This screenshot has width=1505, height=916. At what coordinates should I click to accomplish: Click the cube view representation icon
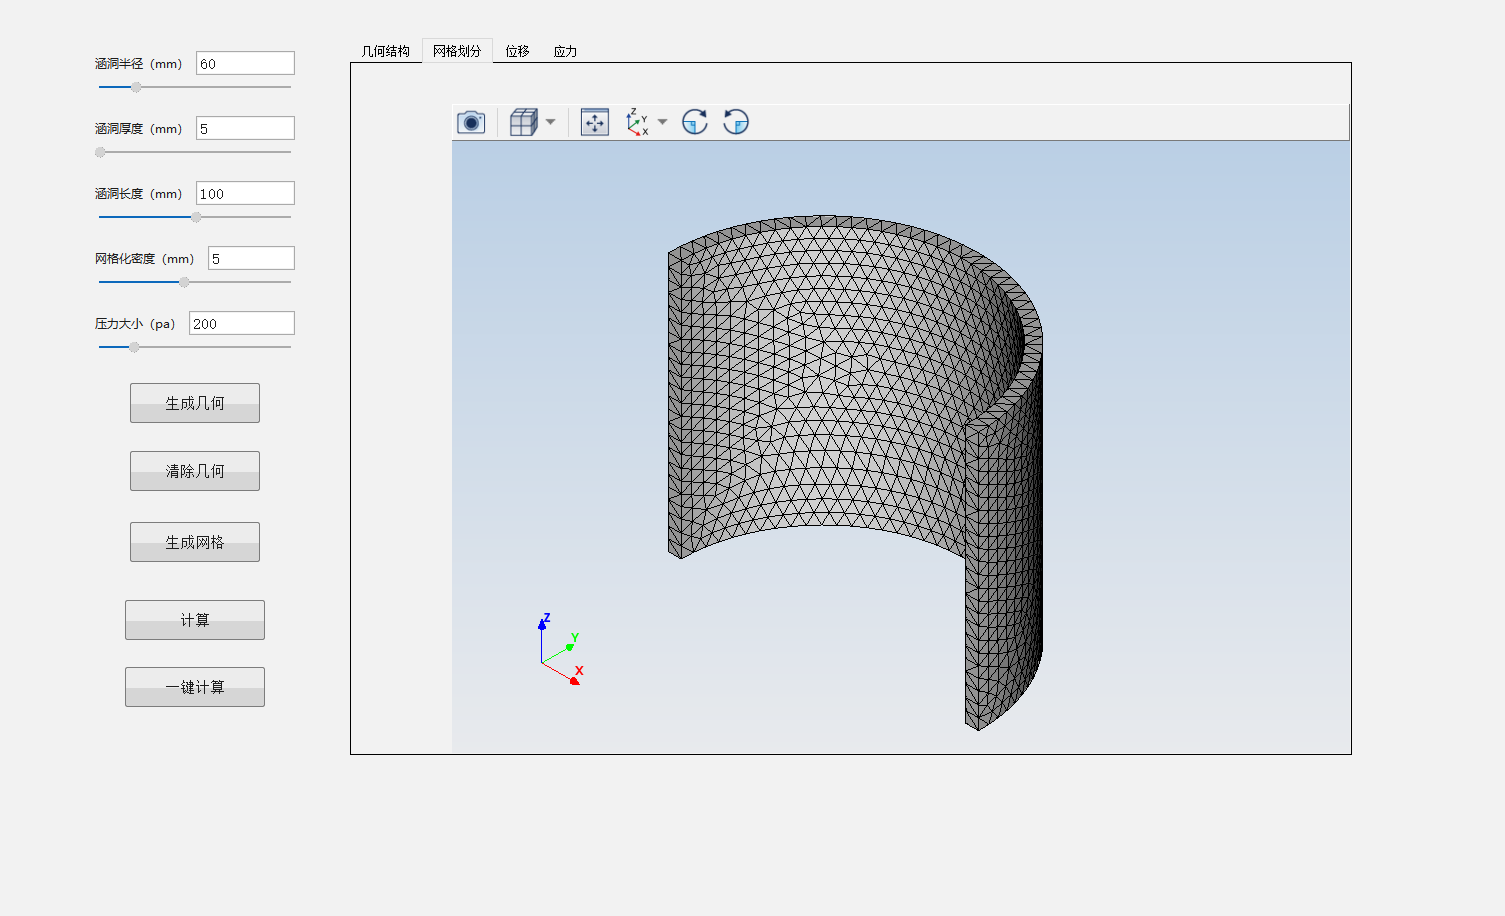pyautogui.click(x=524, y=122)
